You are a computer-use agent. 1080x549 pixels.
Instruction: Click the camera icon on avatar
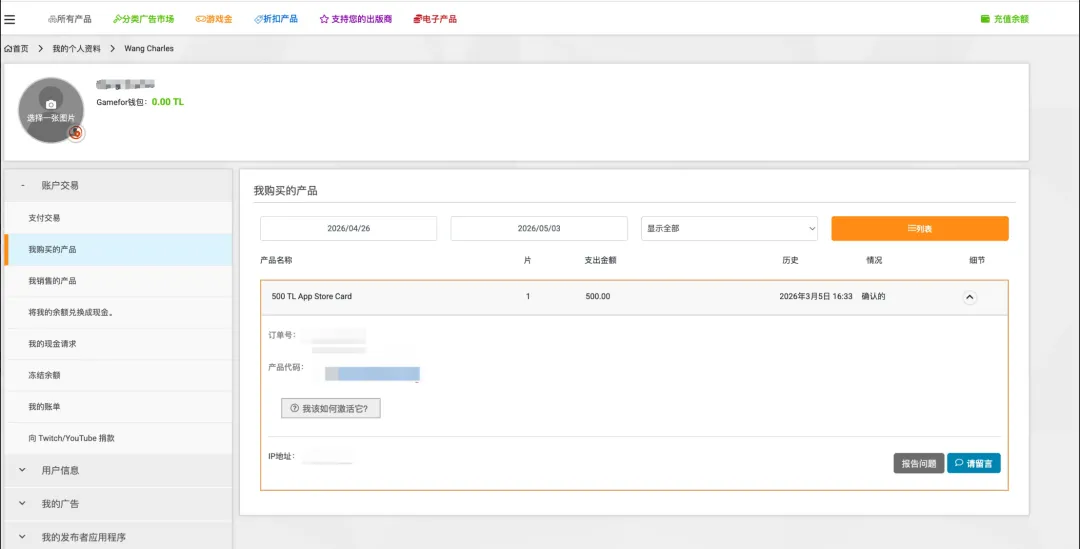coord(51,105)
